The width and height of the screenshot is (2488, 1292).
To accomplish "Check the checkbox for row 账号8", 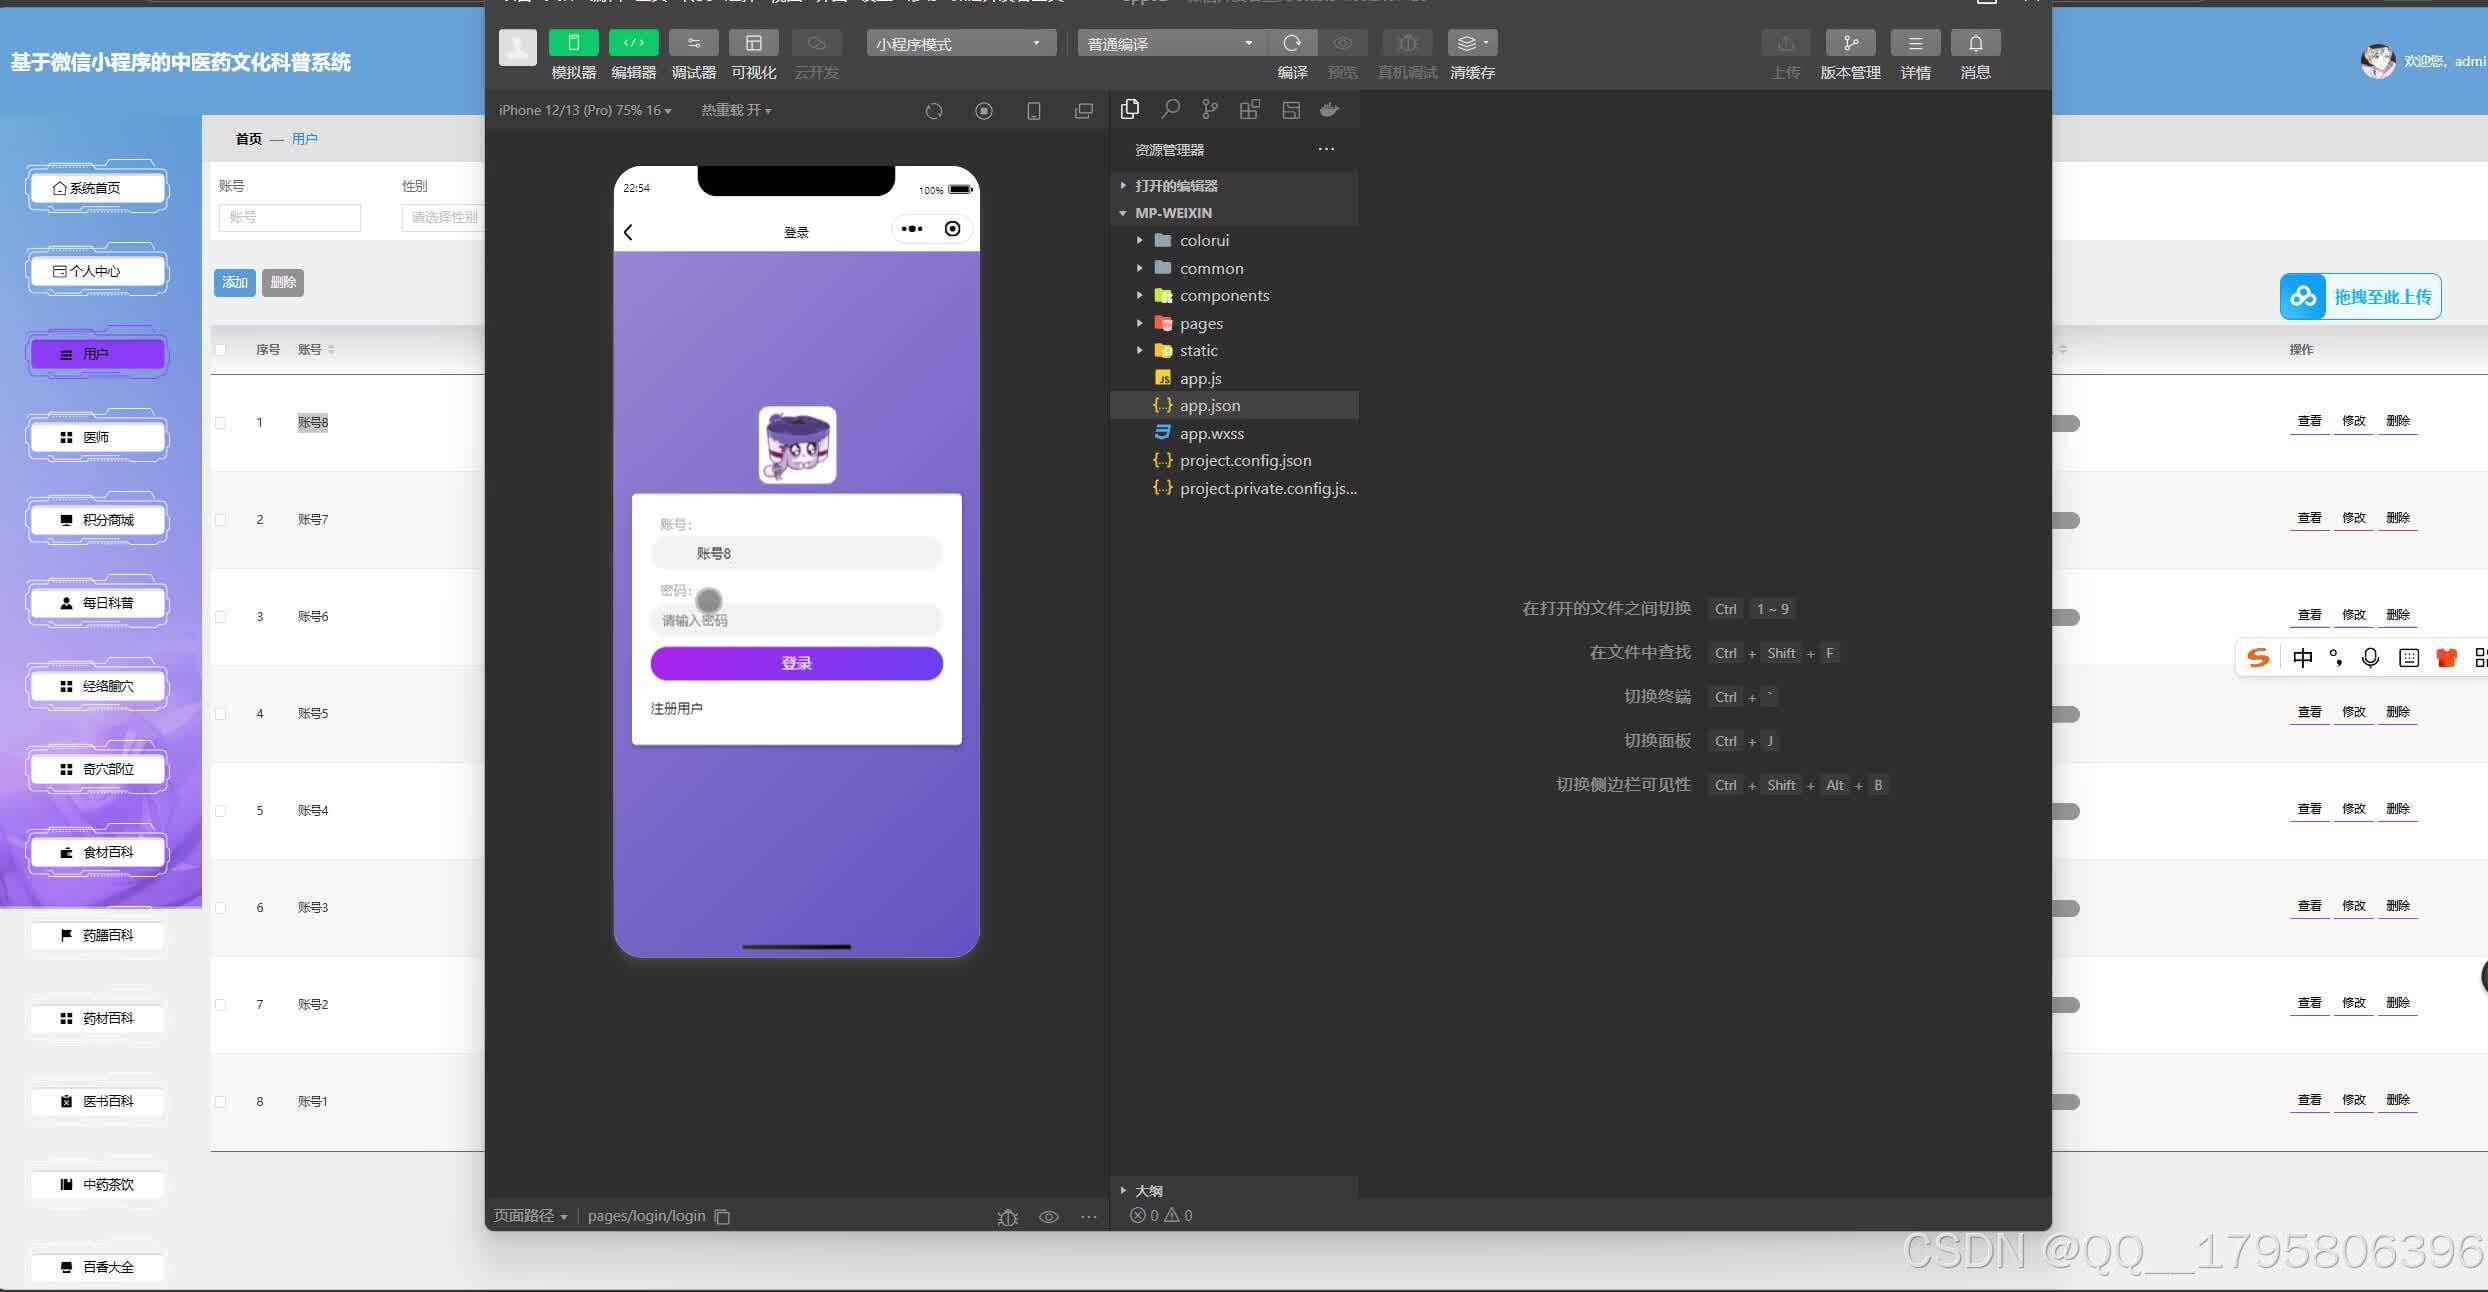I will [221, 423].
